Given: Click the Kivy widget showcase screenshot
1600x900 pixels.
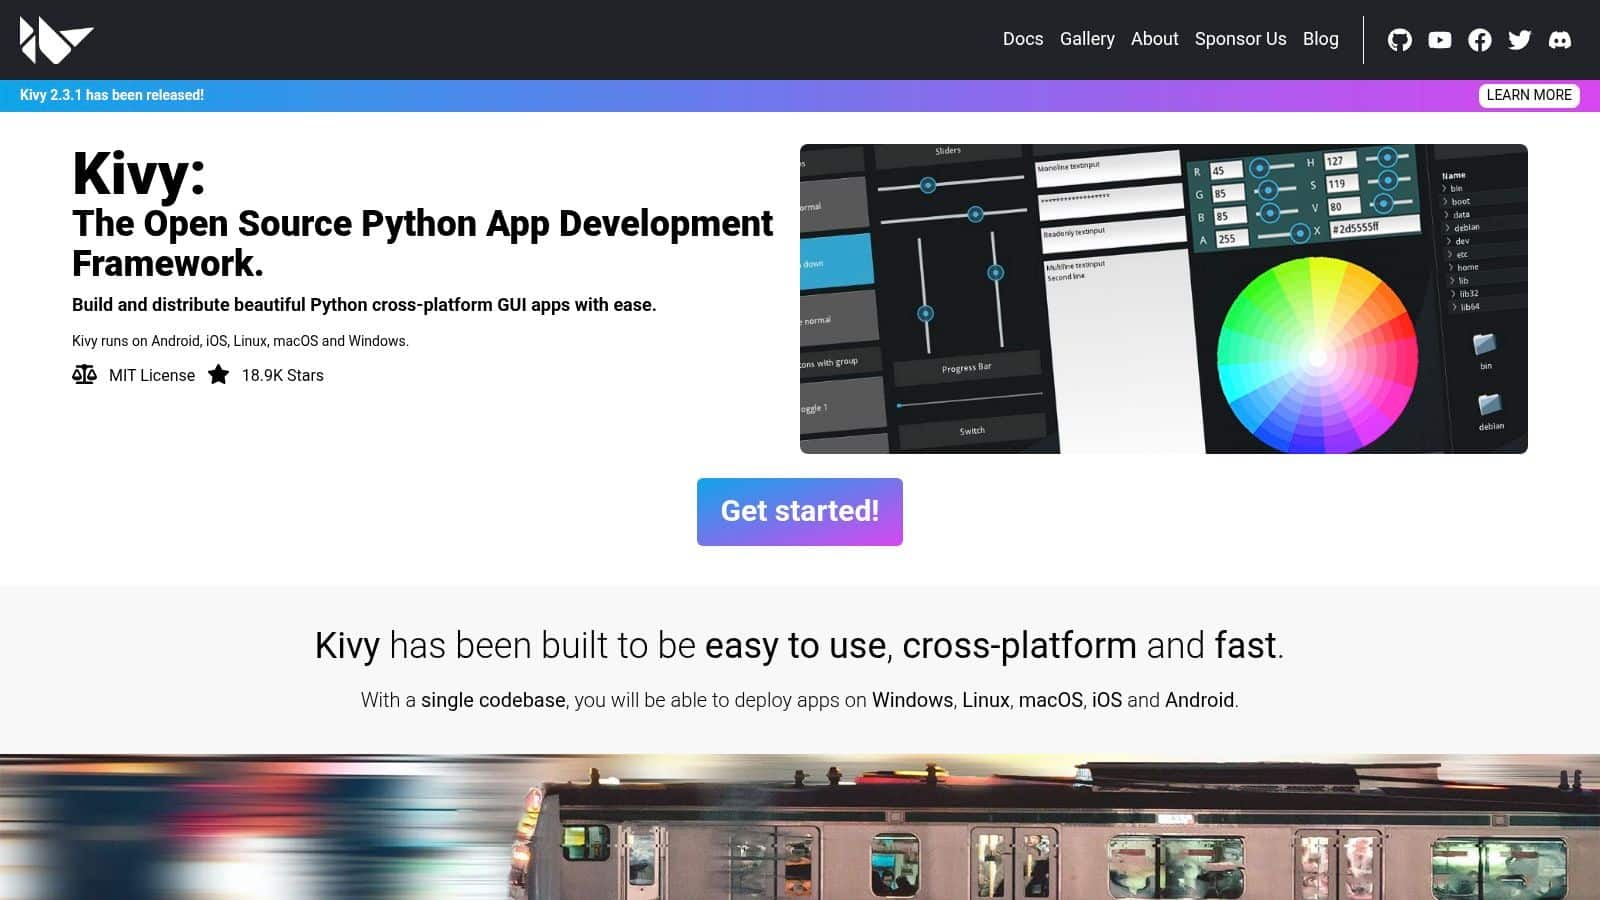Looking at the screenshot, I should click(x=1164, y=299).
